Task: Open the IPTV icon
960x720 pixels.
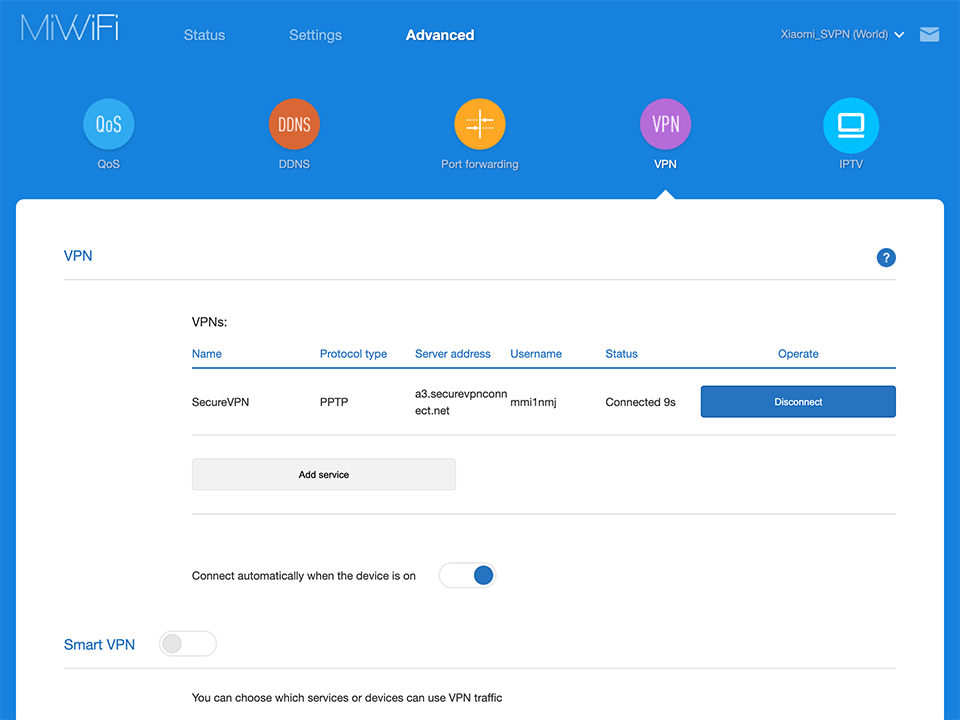Action: (x=851, y=125)
